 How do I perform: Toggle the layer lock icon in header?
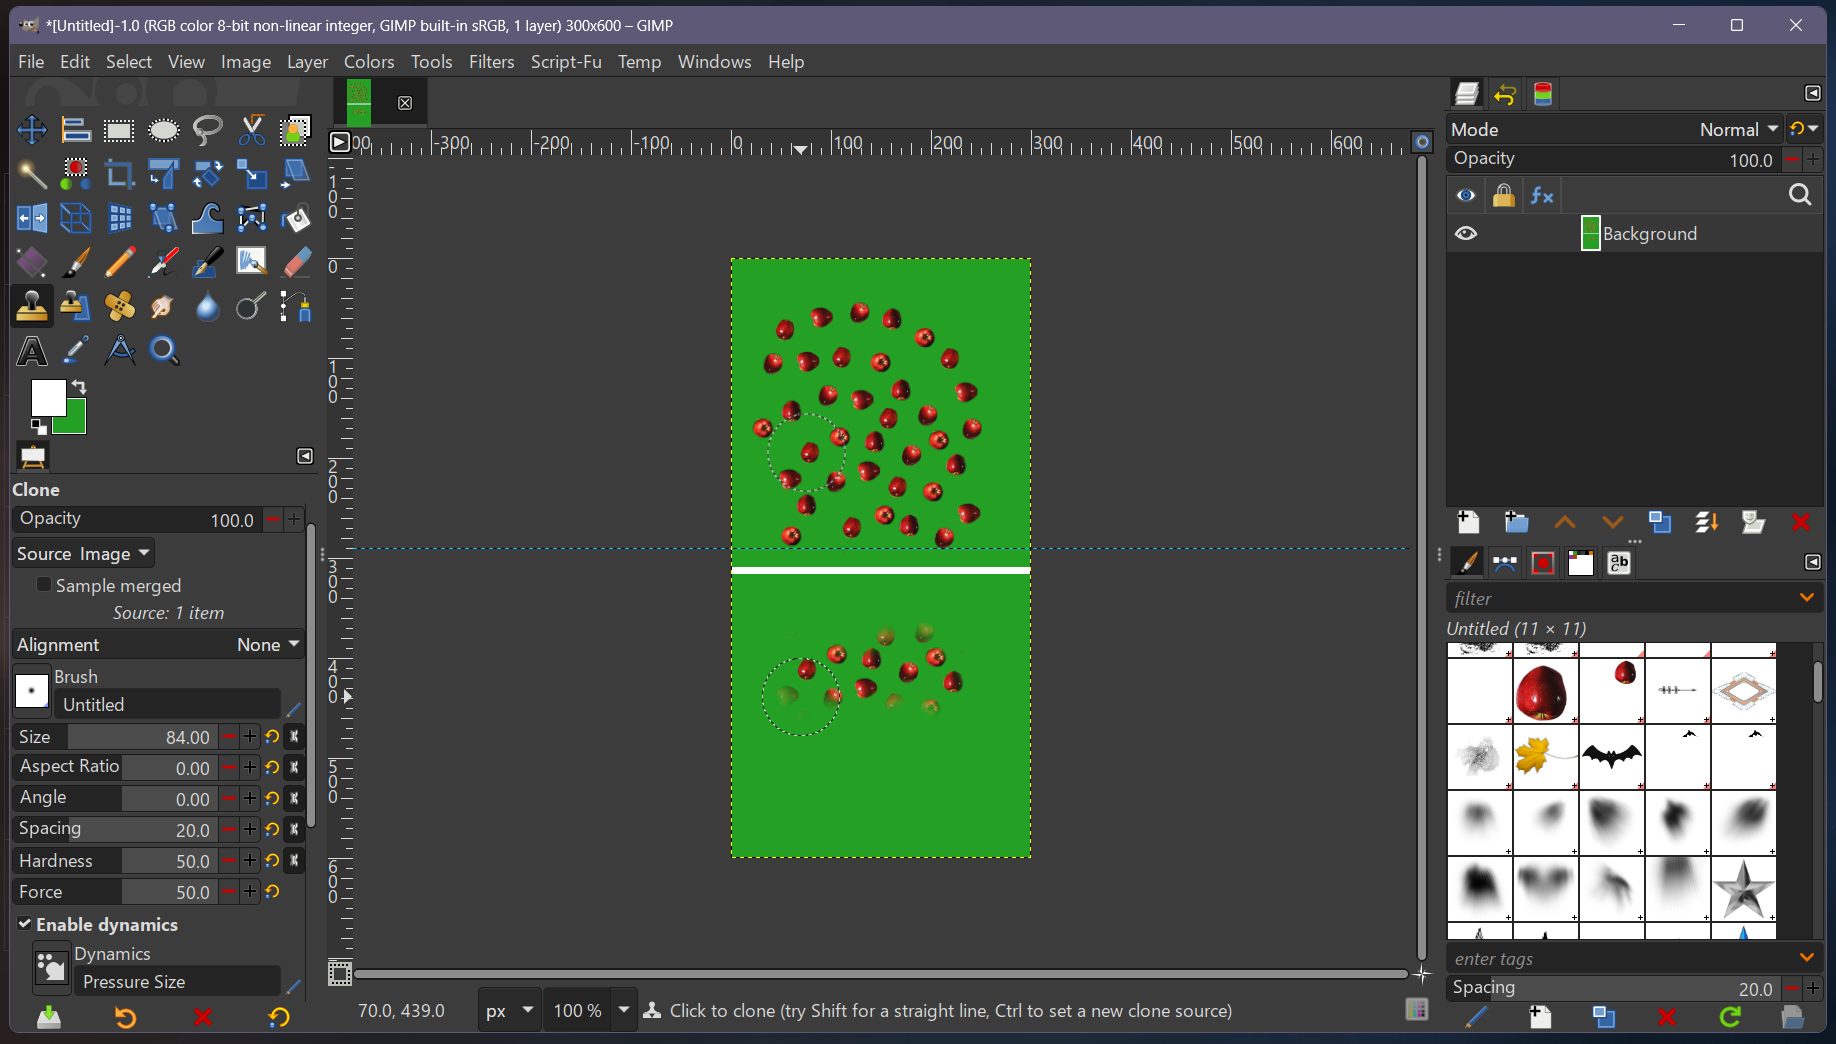[1503, 195]
